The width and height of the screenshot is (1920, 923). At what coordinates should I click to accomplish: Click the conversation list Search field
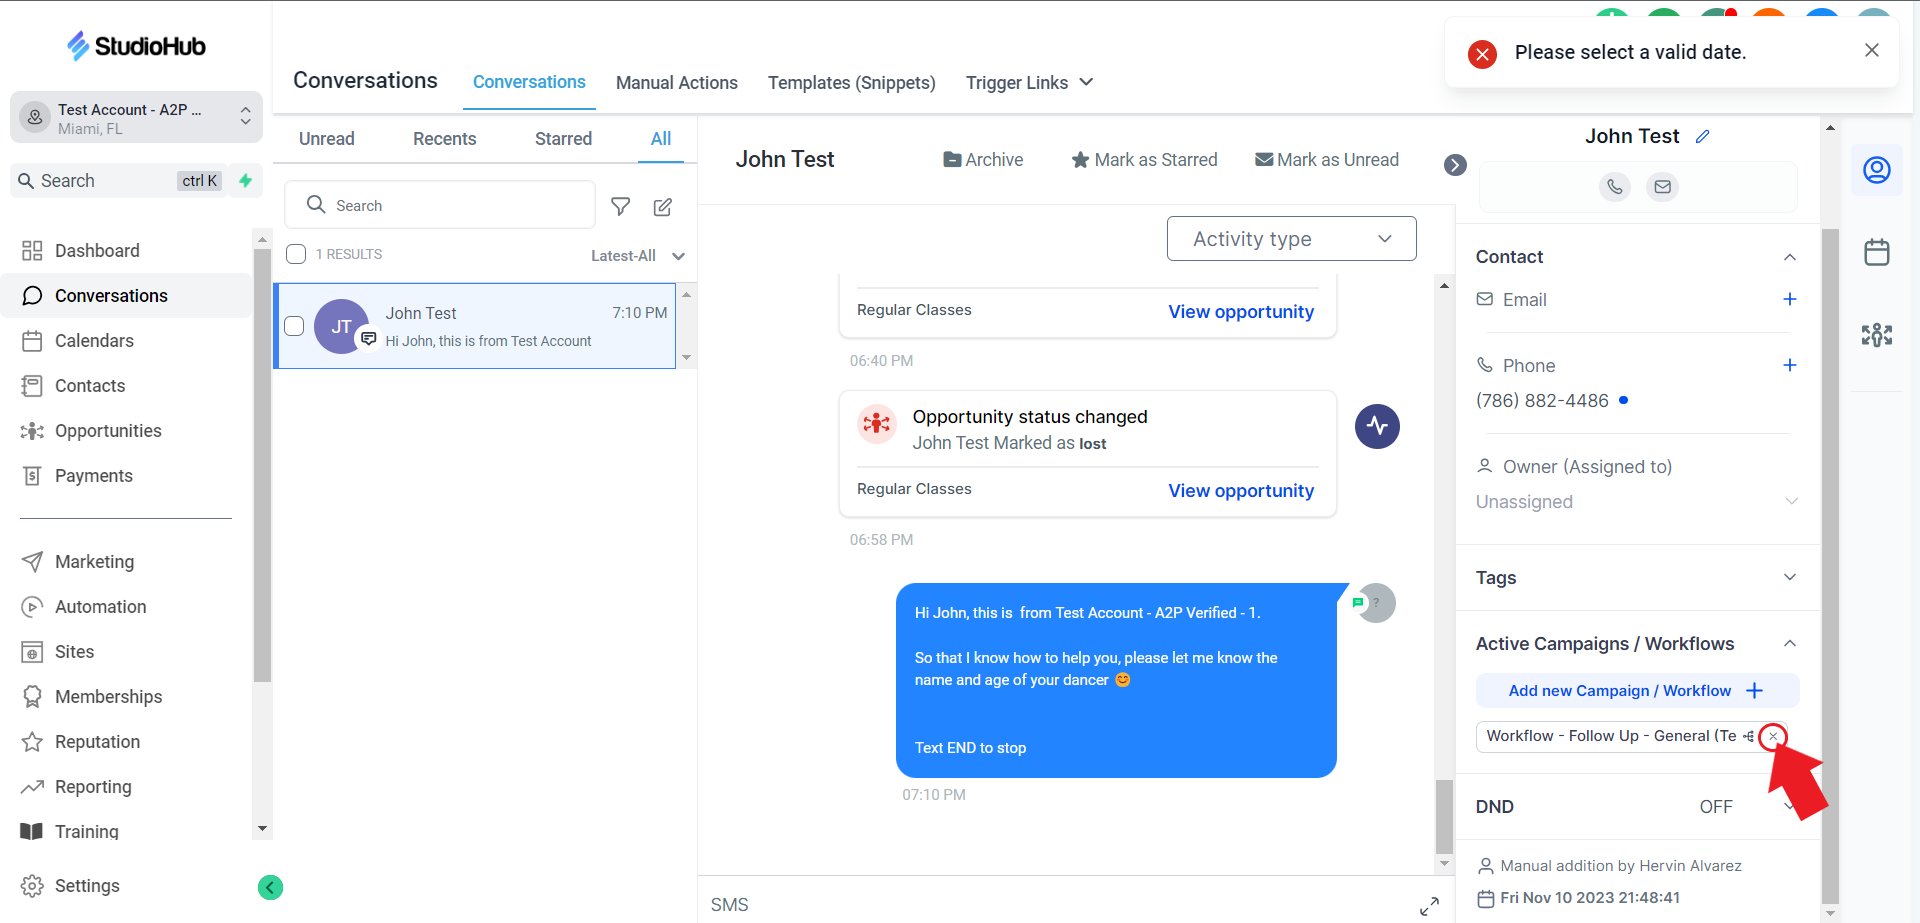[440, 205]
